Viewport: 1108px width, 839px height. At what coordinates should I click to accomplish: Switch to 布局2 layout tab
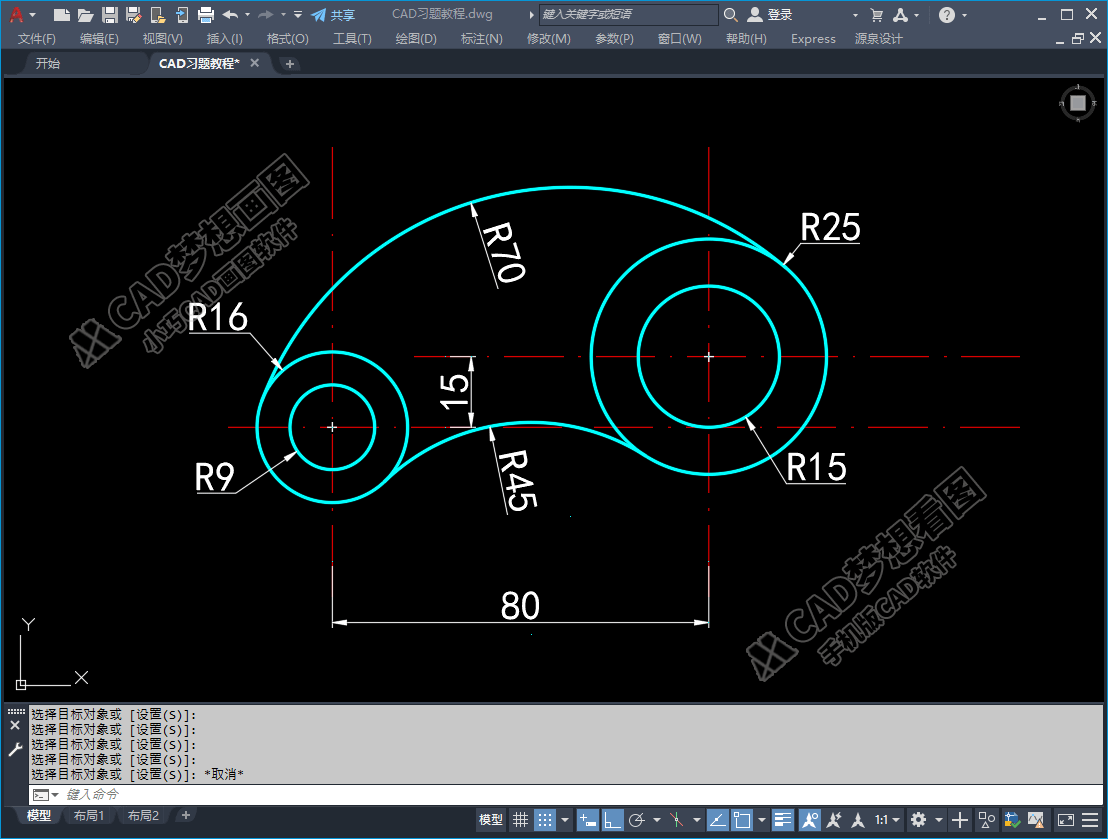143,816
